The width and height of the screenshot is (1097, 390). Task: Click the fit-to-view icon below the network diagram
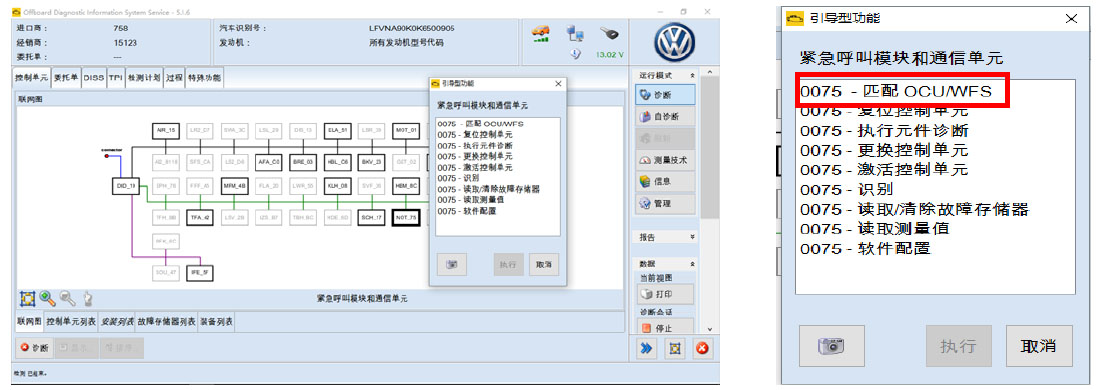click(x=27, y=299)
